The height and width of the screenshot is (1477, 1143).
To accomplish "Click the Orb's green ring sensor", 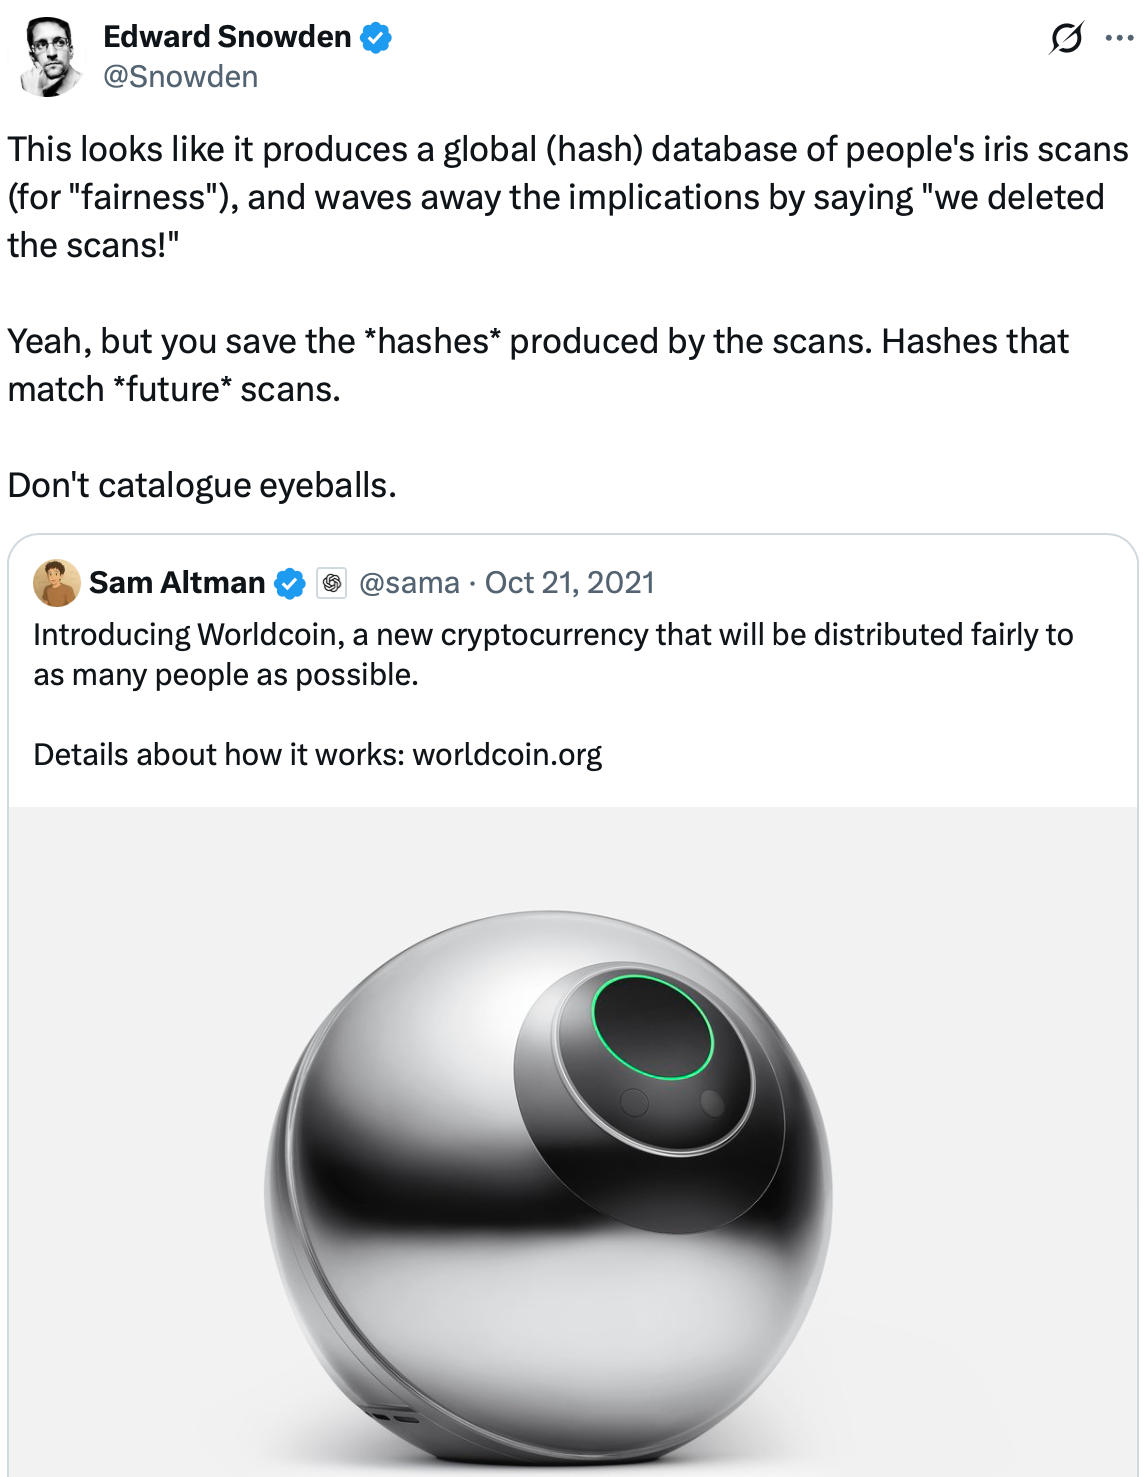I will (x=652, y=1027).
